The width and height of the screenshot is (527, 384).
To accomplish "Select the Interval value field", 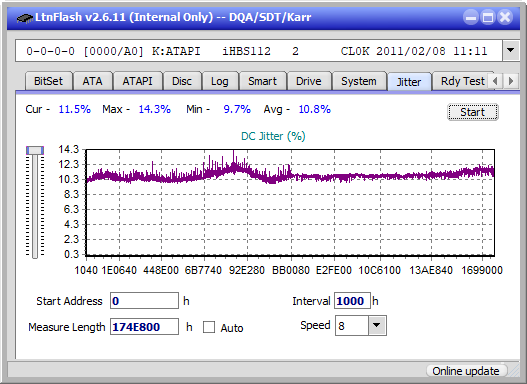I will point(352,301).
